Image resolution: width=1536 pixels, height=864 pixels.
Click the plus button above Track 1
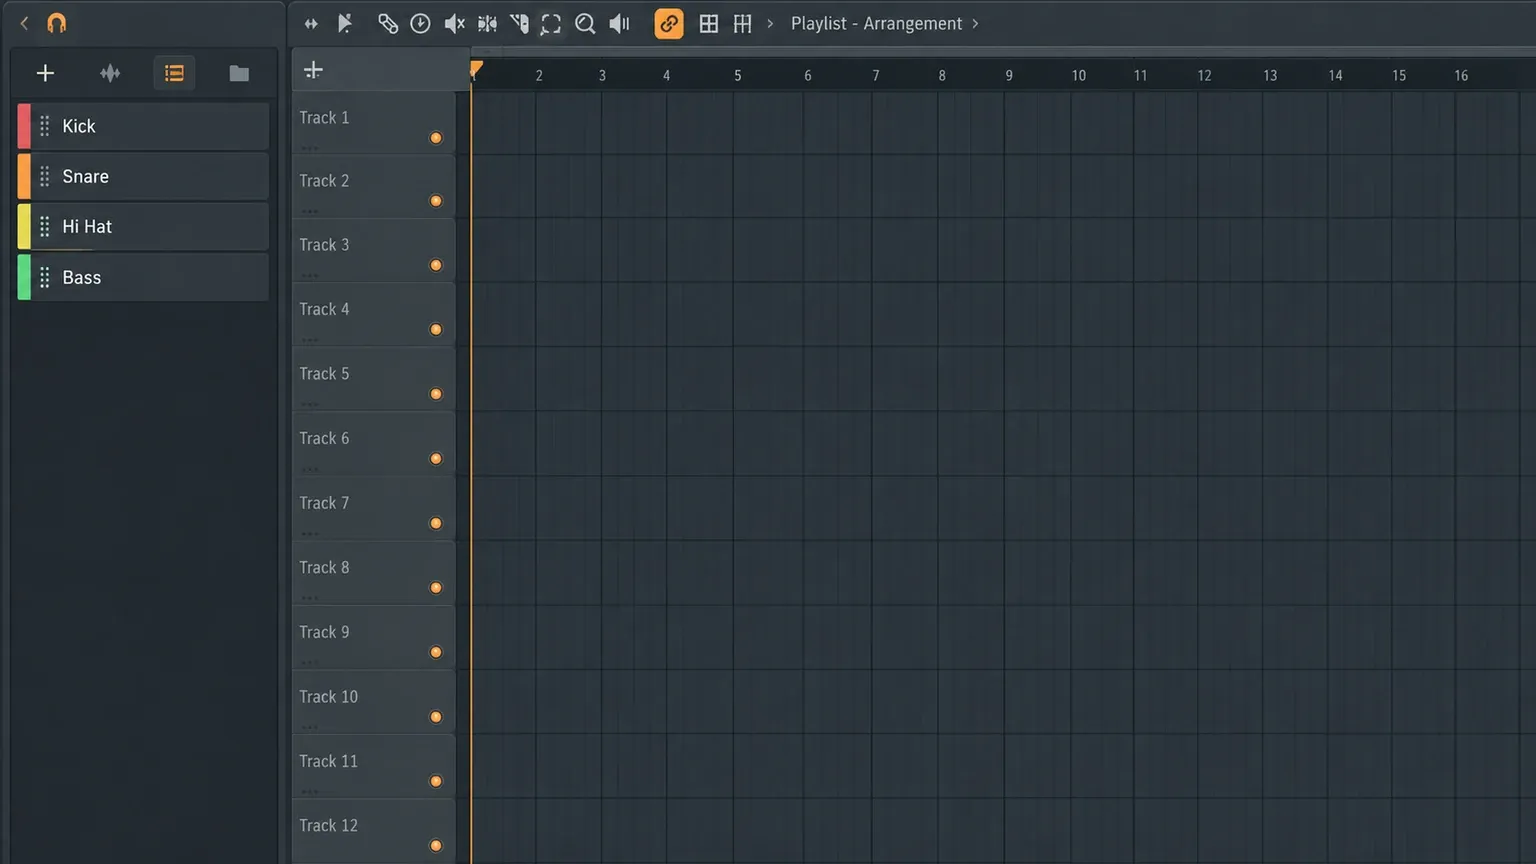(313, 70)
